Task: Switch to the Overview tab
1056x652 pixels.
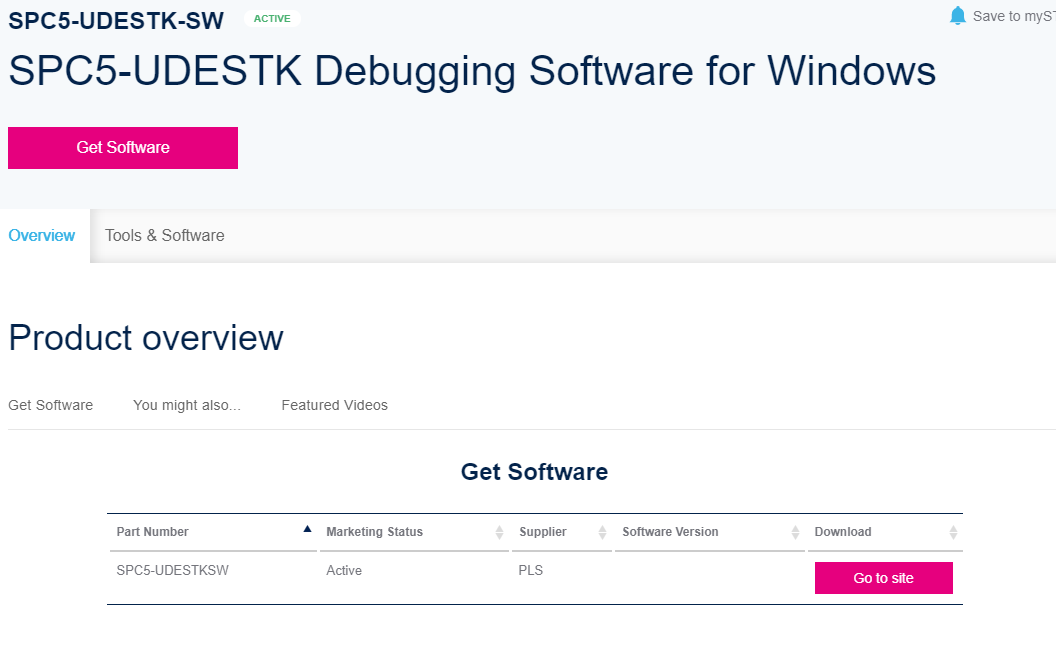Action: 42,235
